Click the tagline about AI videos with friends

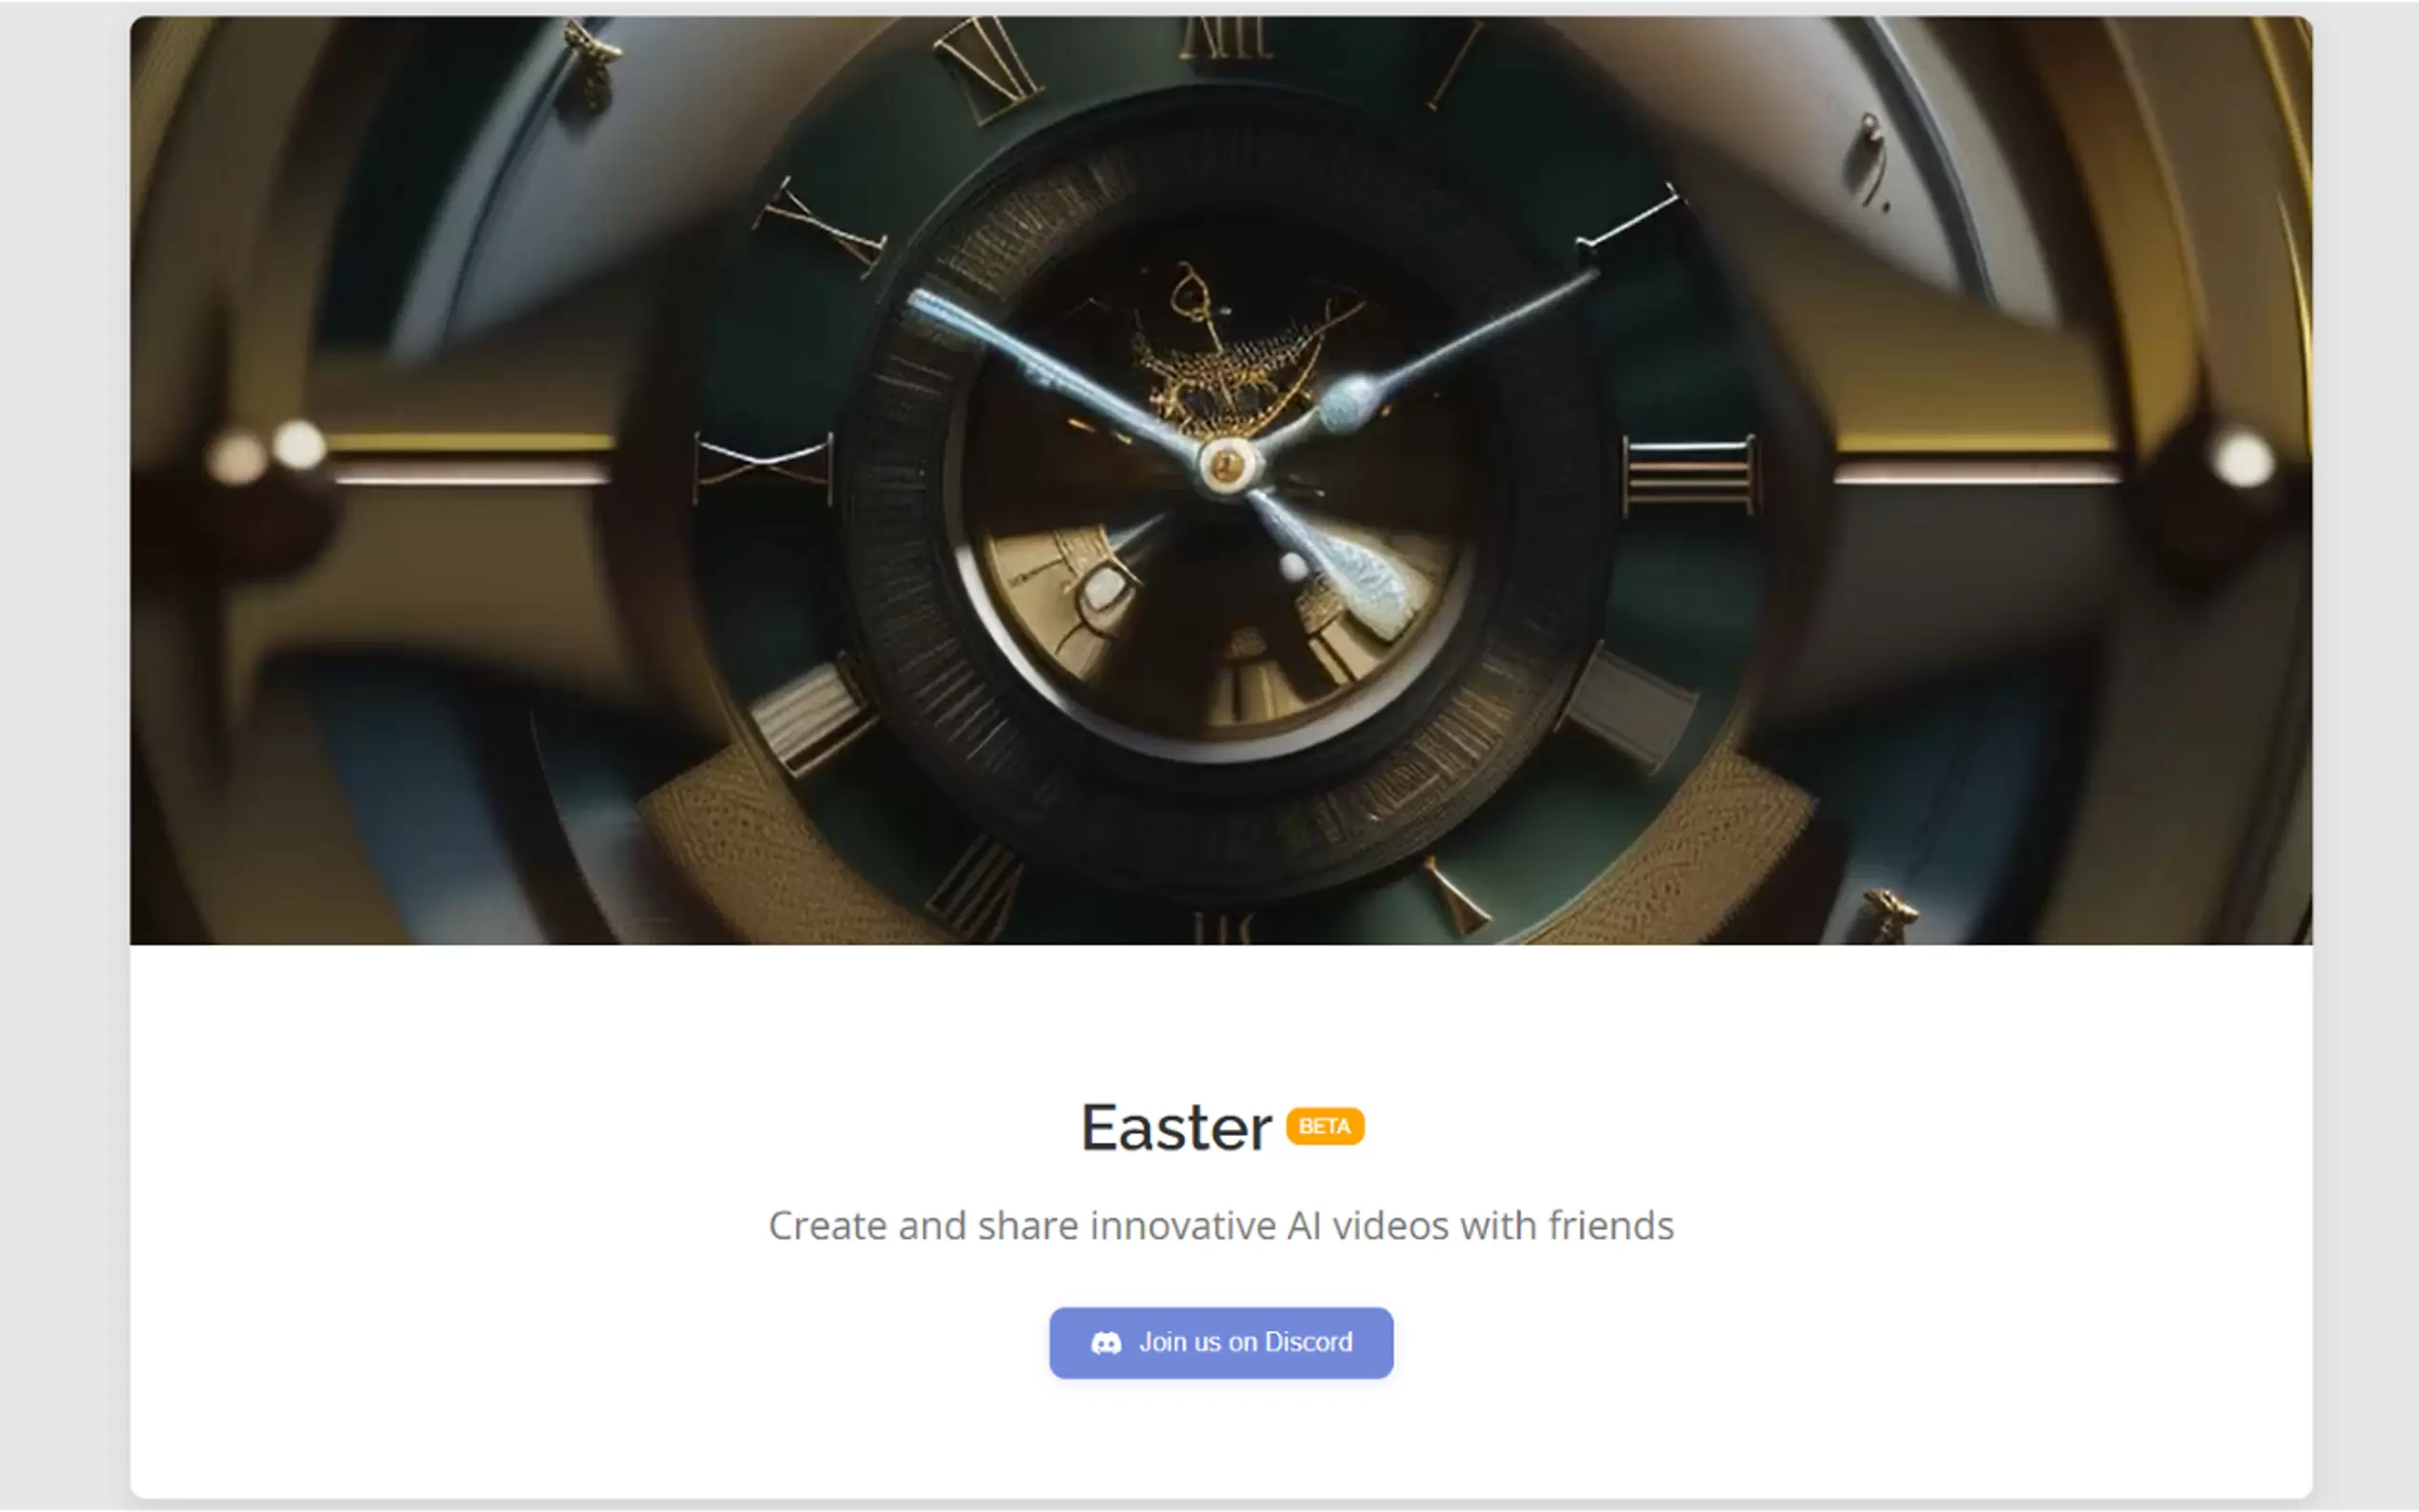(1220, 1225)
